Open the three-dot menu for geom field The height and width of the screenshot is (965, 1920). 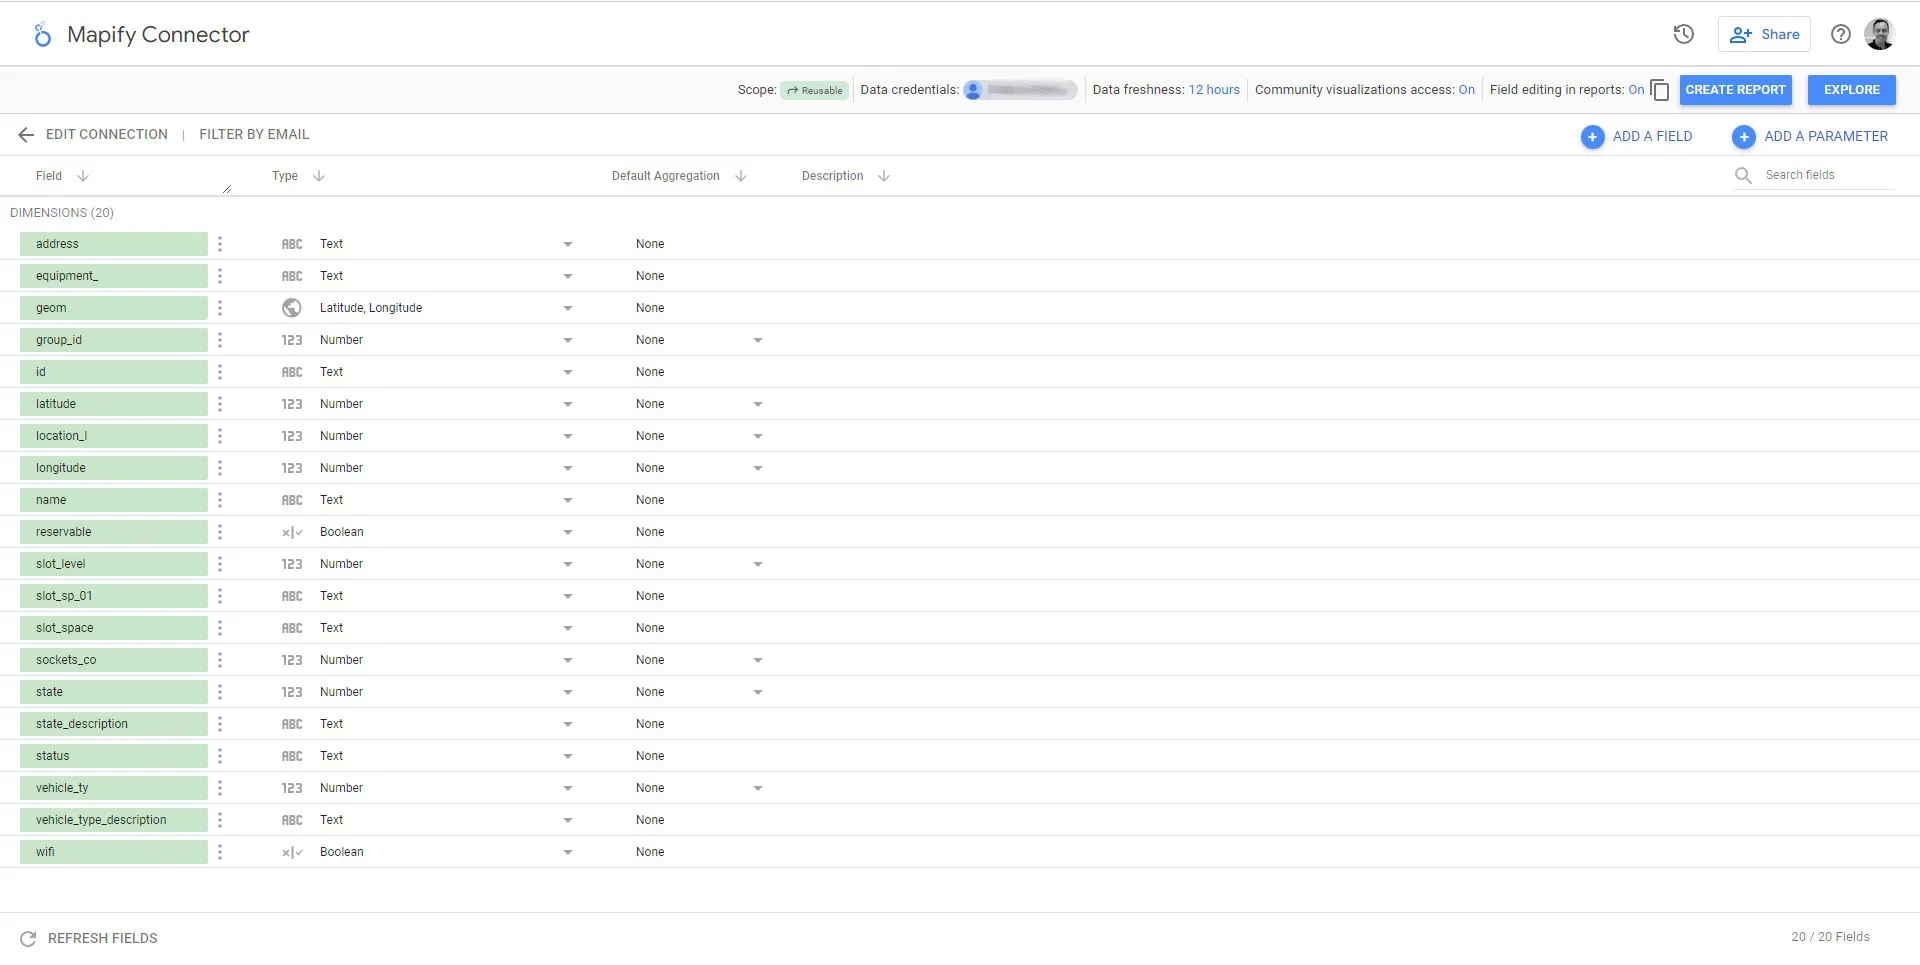(220, 308)
